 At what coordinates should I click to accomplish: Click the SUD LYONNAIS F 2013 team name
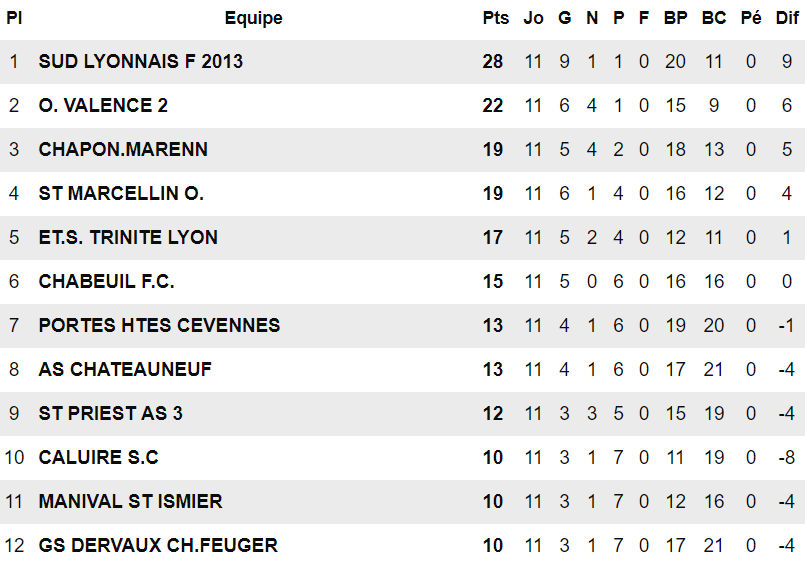[x=140, y=62]
